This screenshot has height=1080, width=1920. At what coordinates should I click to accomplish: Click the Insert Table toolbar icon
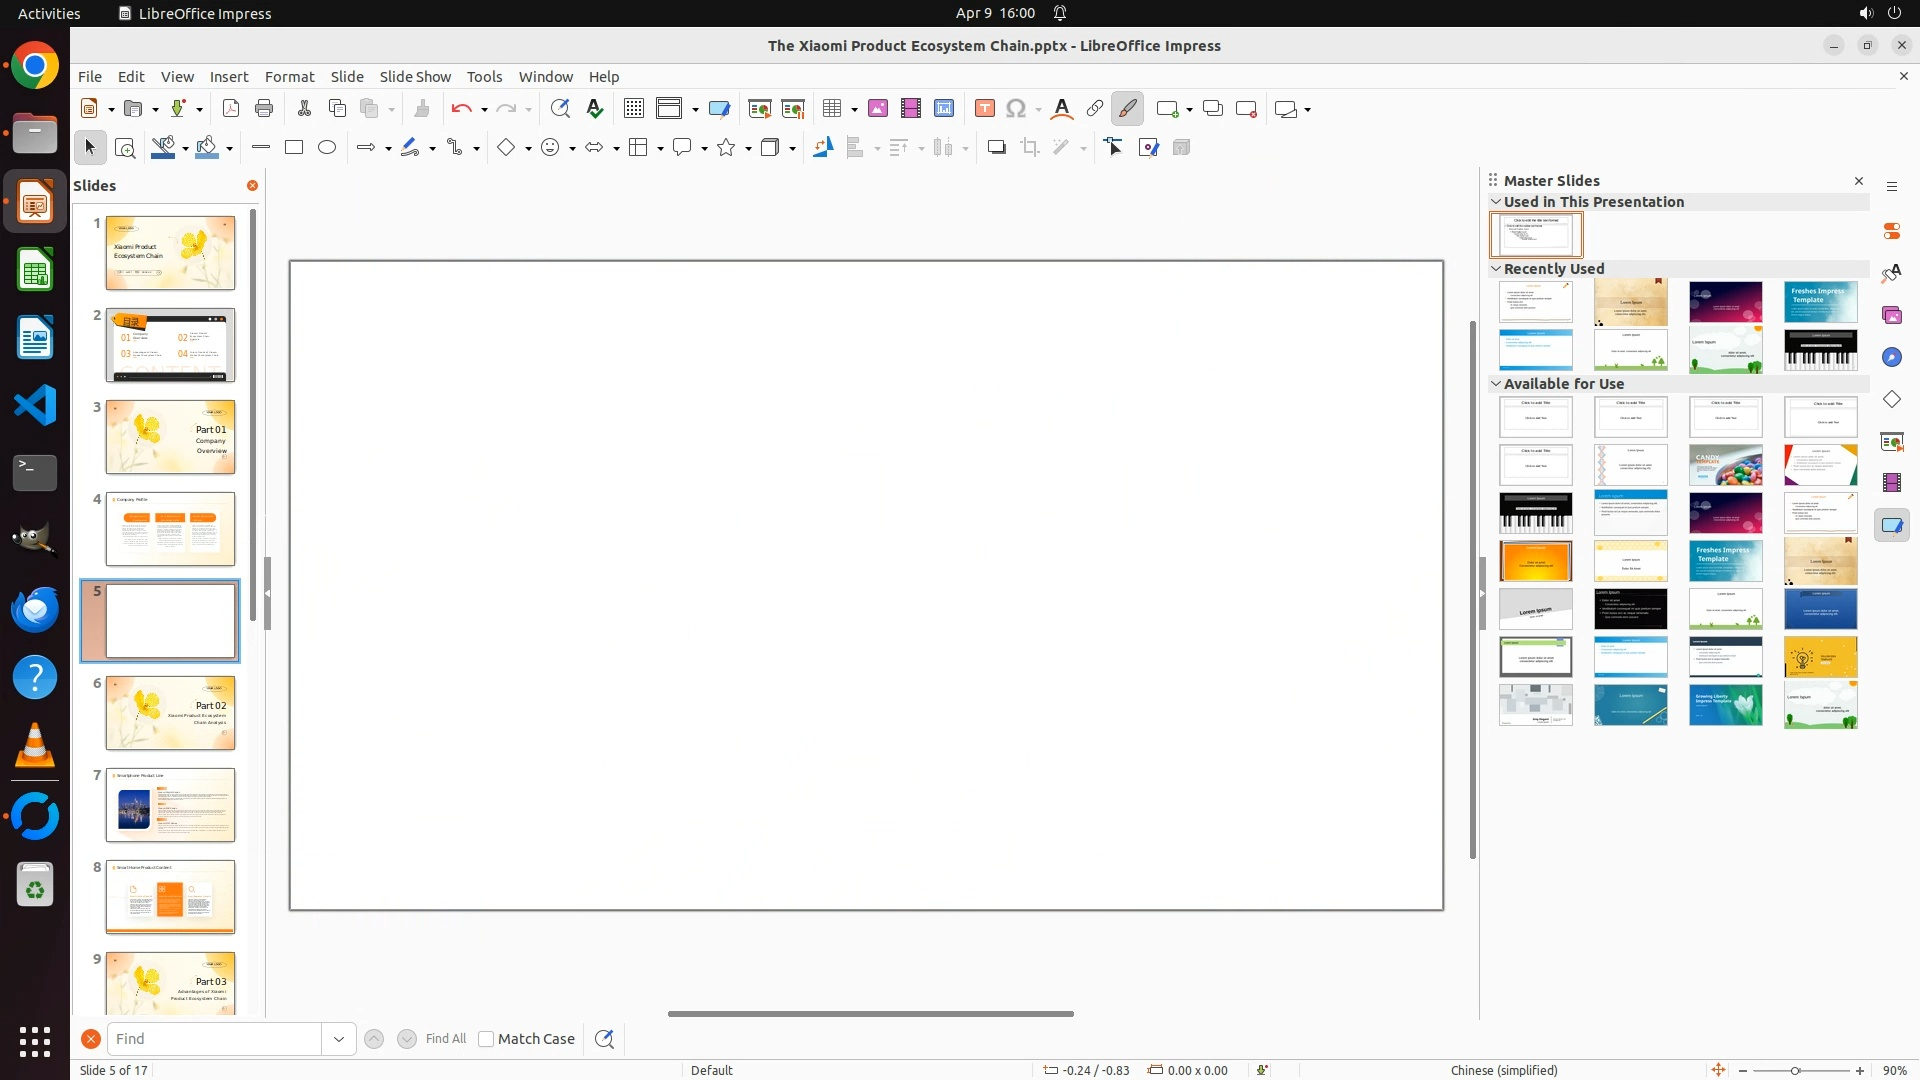830,109
